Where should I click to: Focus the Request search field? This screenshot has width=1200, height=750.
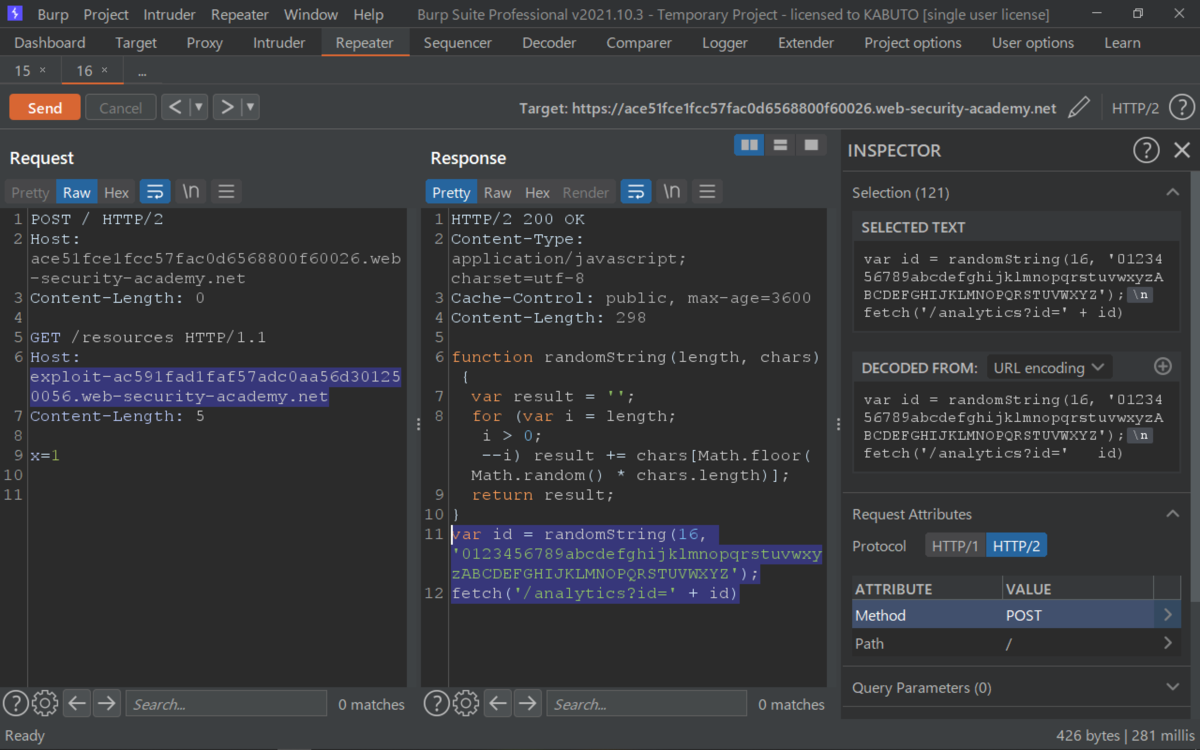tap(226, 704)
